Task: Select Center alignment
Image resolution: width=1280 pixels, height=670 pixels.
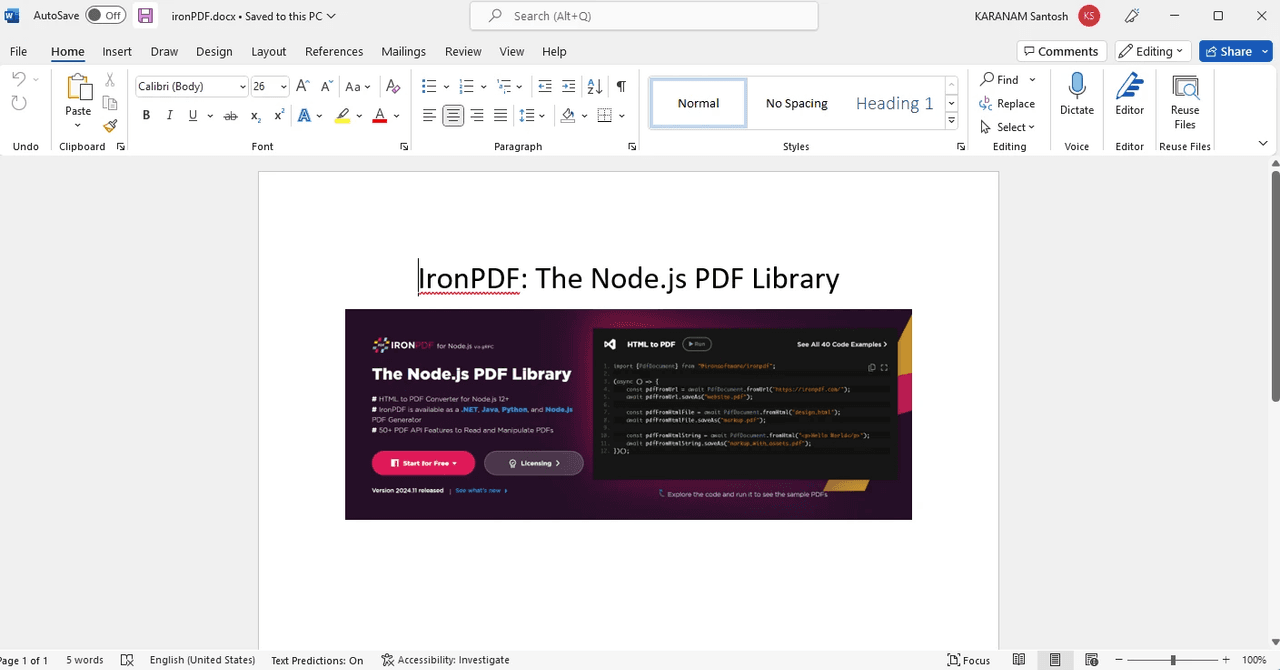Action: click(453, 116)
